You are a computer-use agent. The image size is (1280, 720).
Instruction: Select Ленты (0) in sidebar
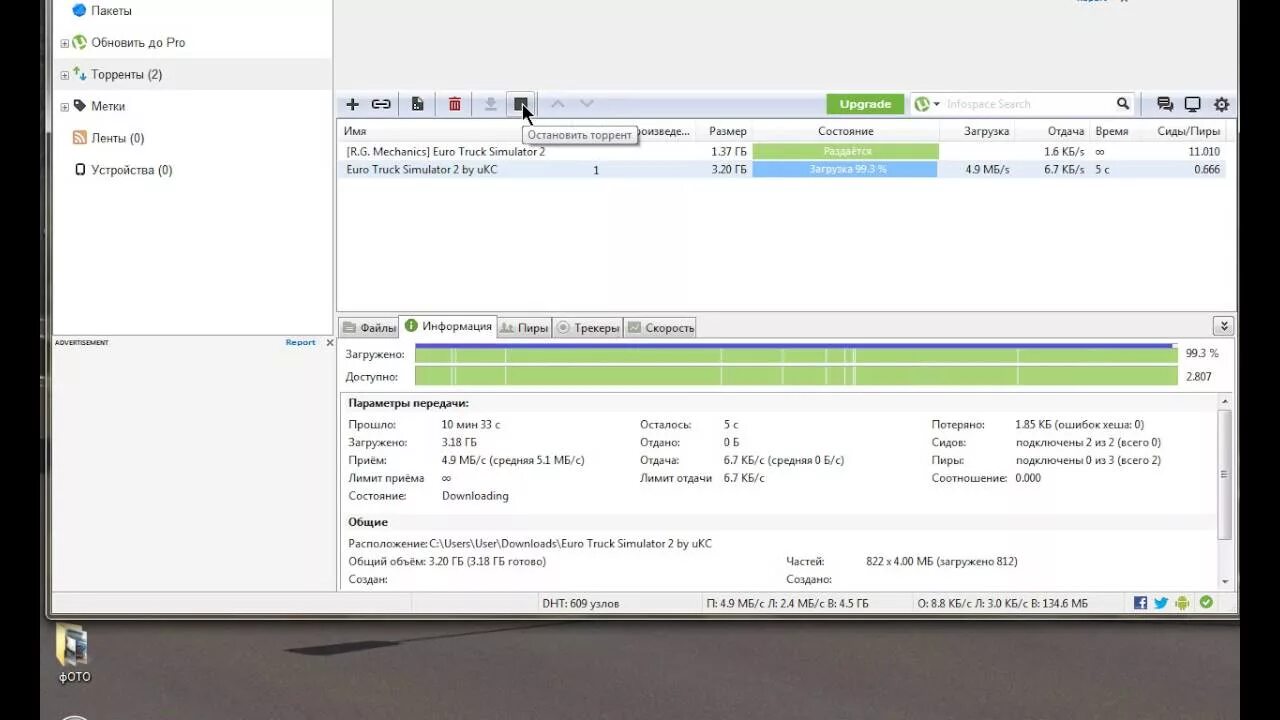coord(117,139)
